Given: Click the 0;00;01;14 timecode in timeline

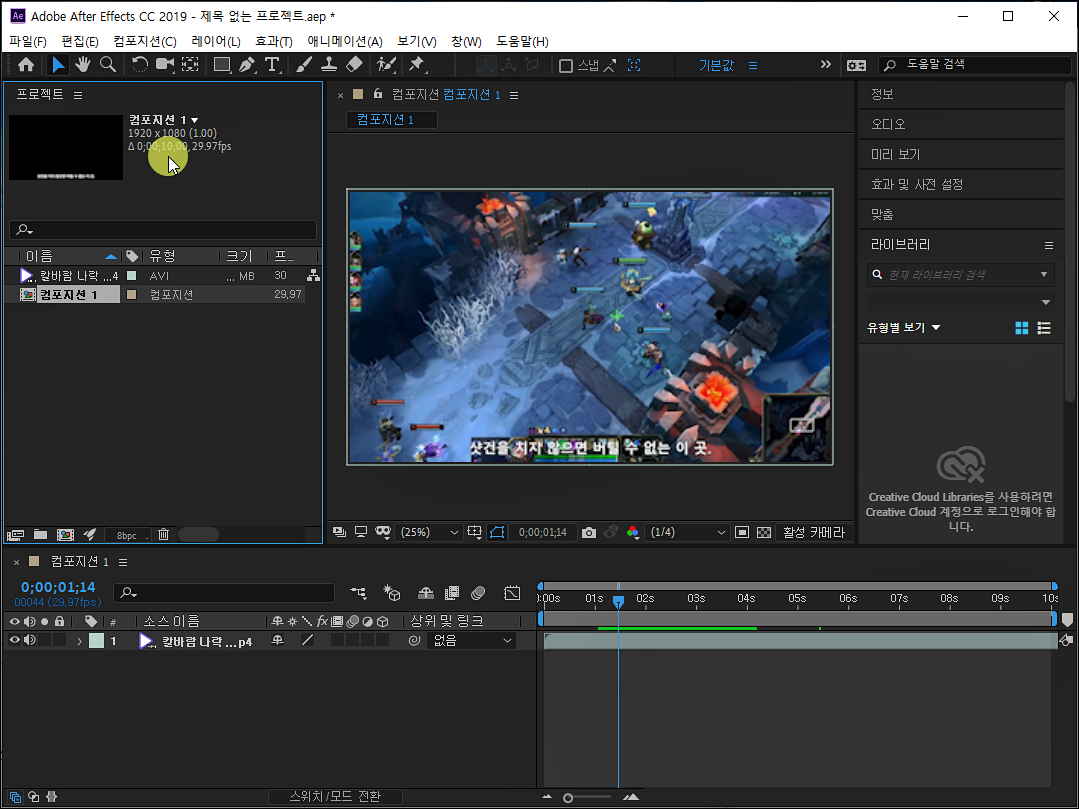Looking at the screenshot, I should (x=58, y=587).
